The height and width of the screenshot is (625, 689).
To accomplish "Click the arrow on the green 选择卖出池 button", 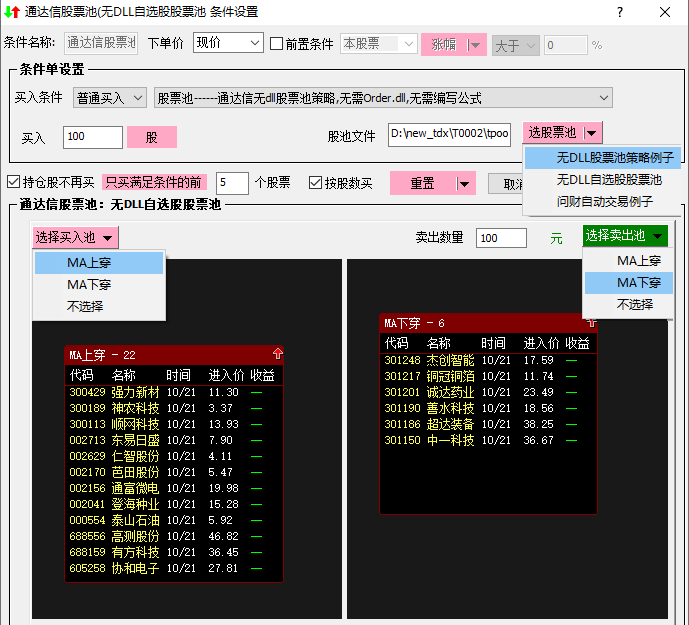I will 657,236.
